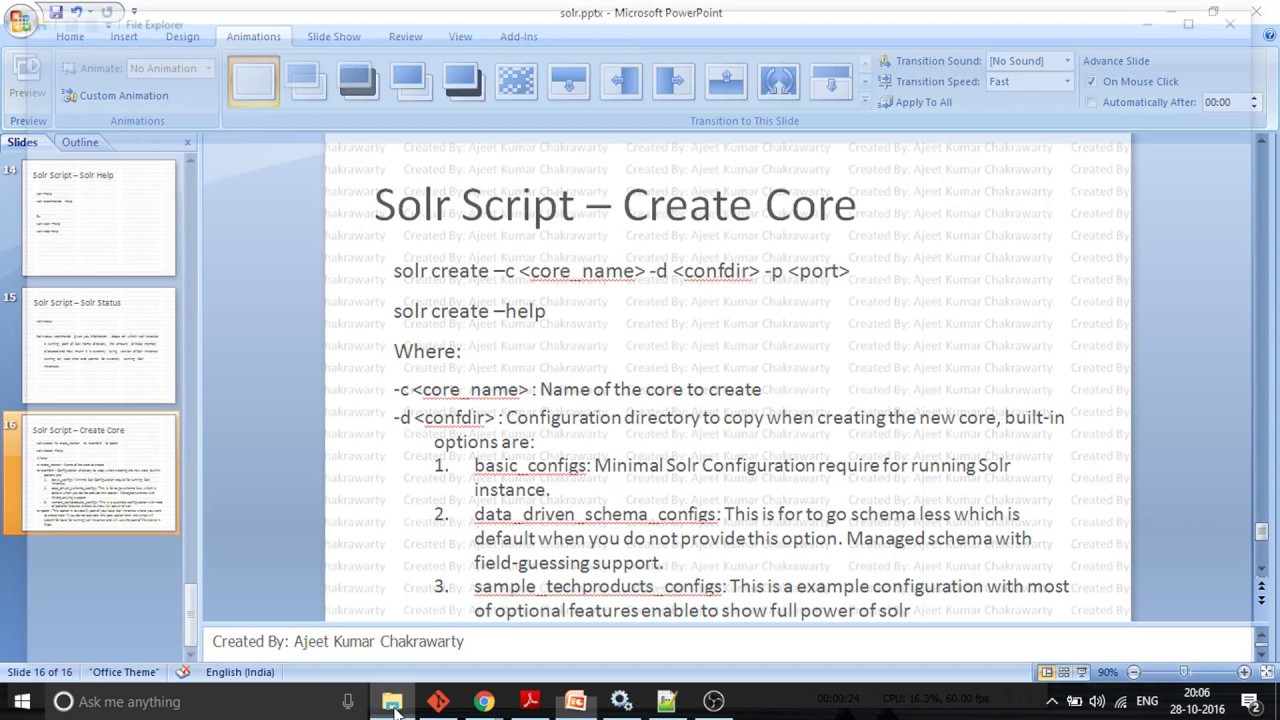Click the Office Theme status bar label
1280x720 pixels.
coord(124,672)
